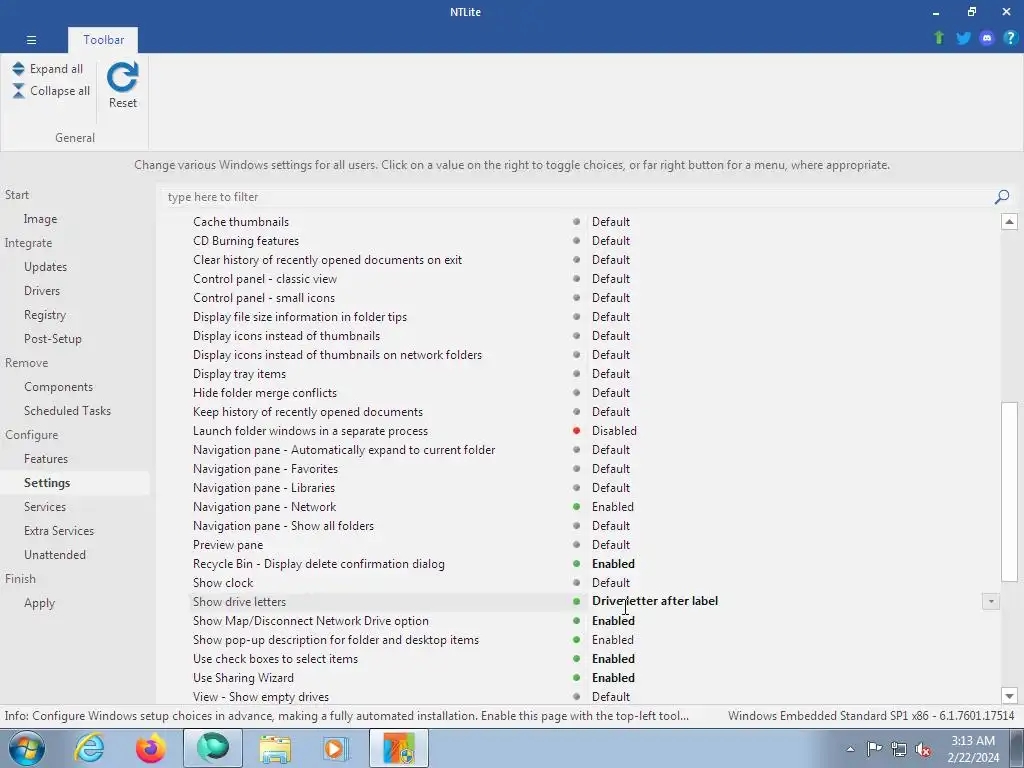Go to Scheduled Tasks page
Image resolution: width=1024 pixels, height=768 pixels.
(x=67, y=411)
